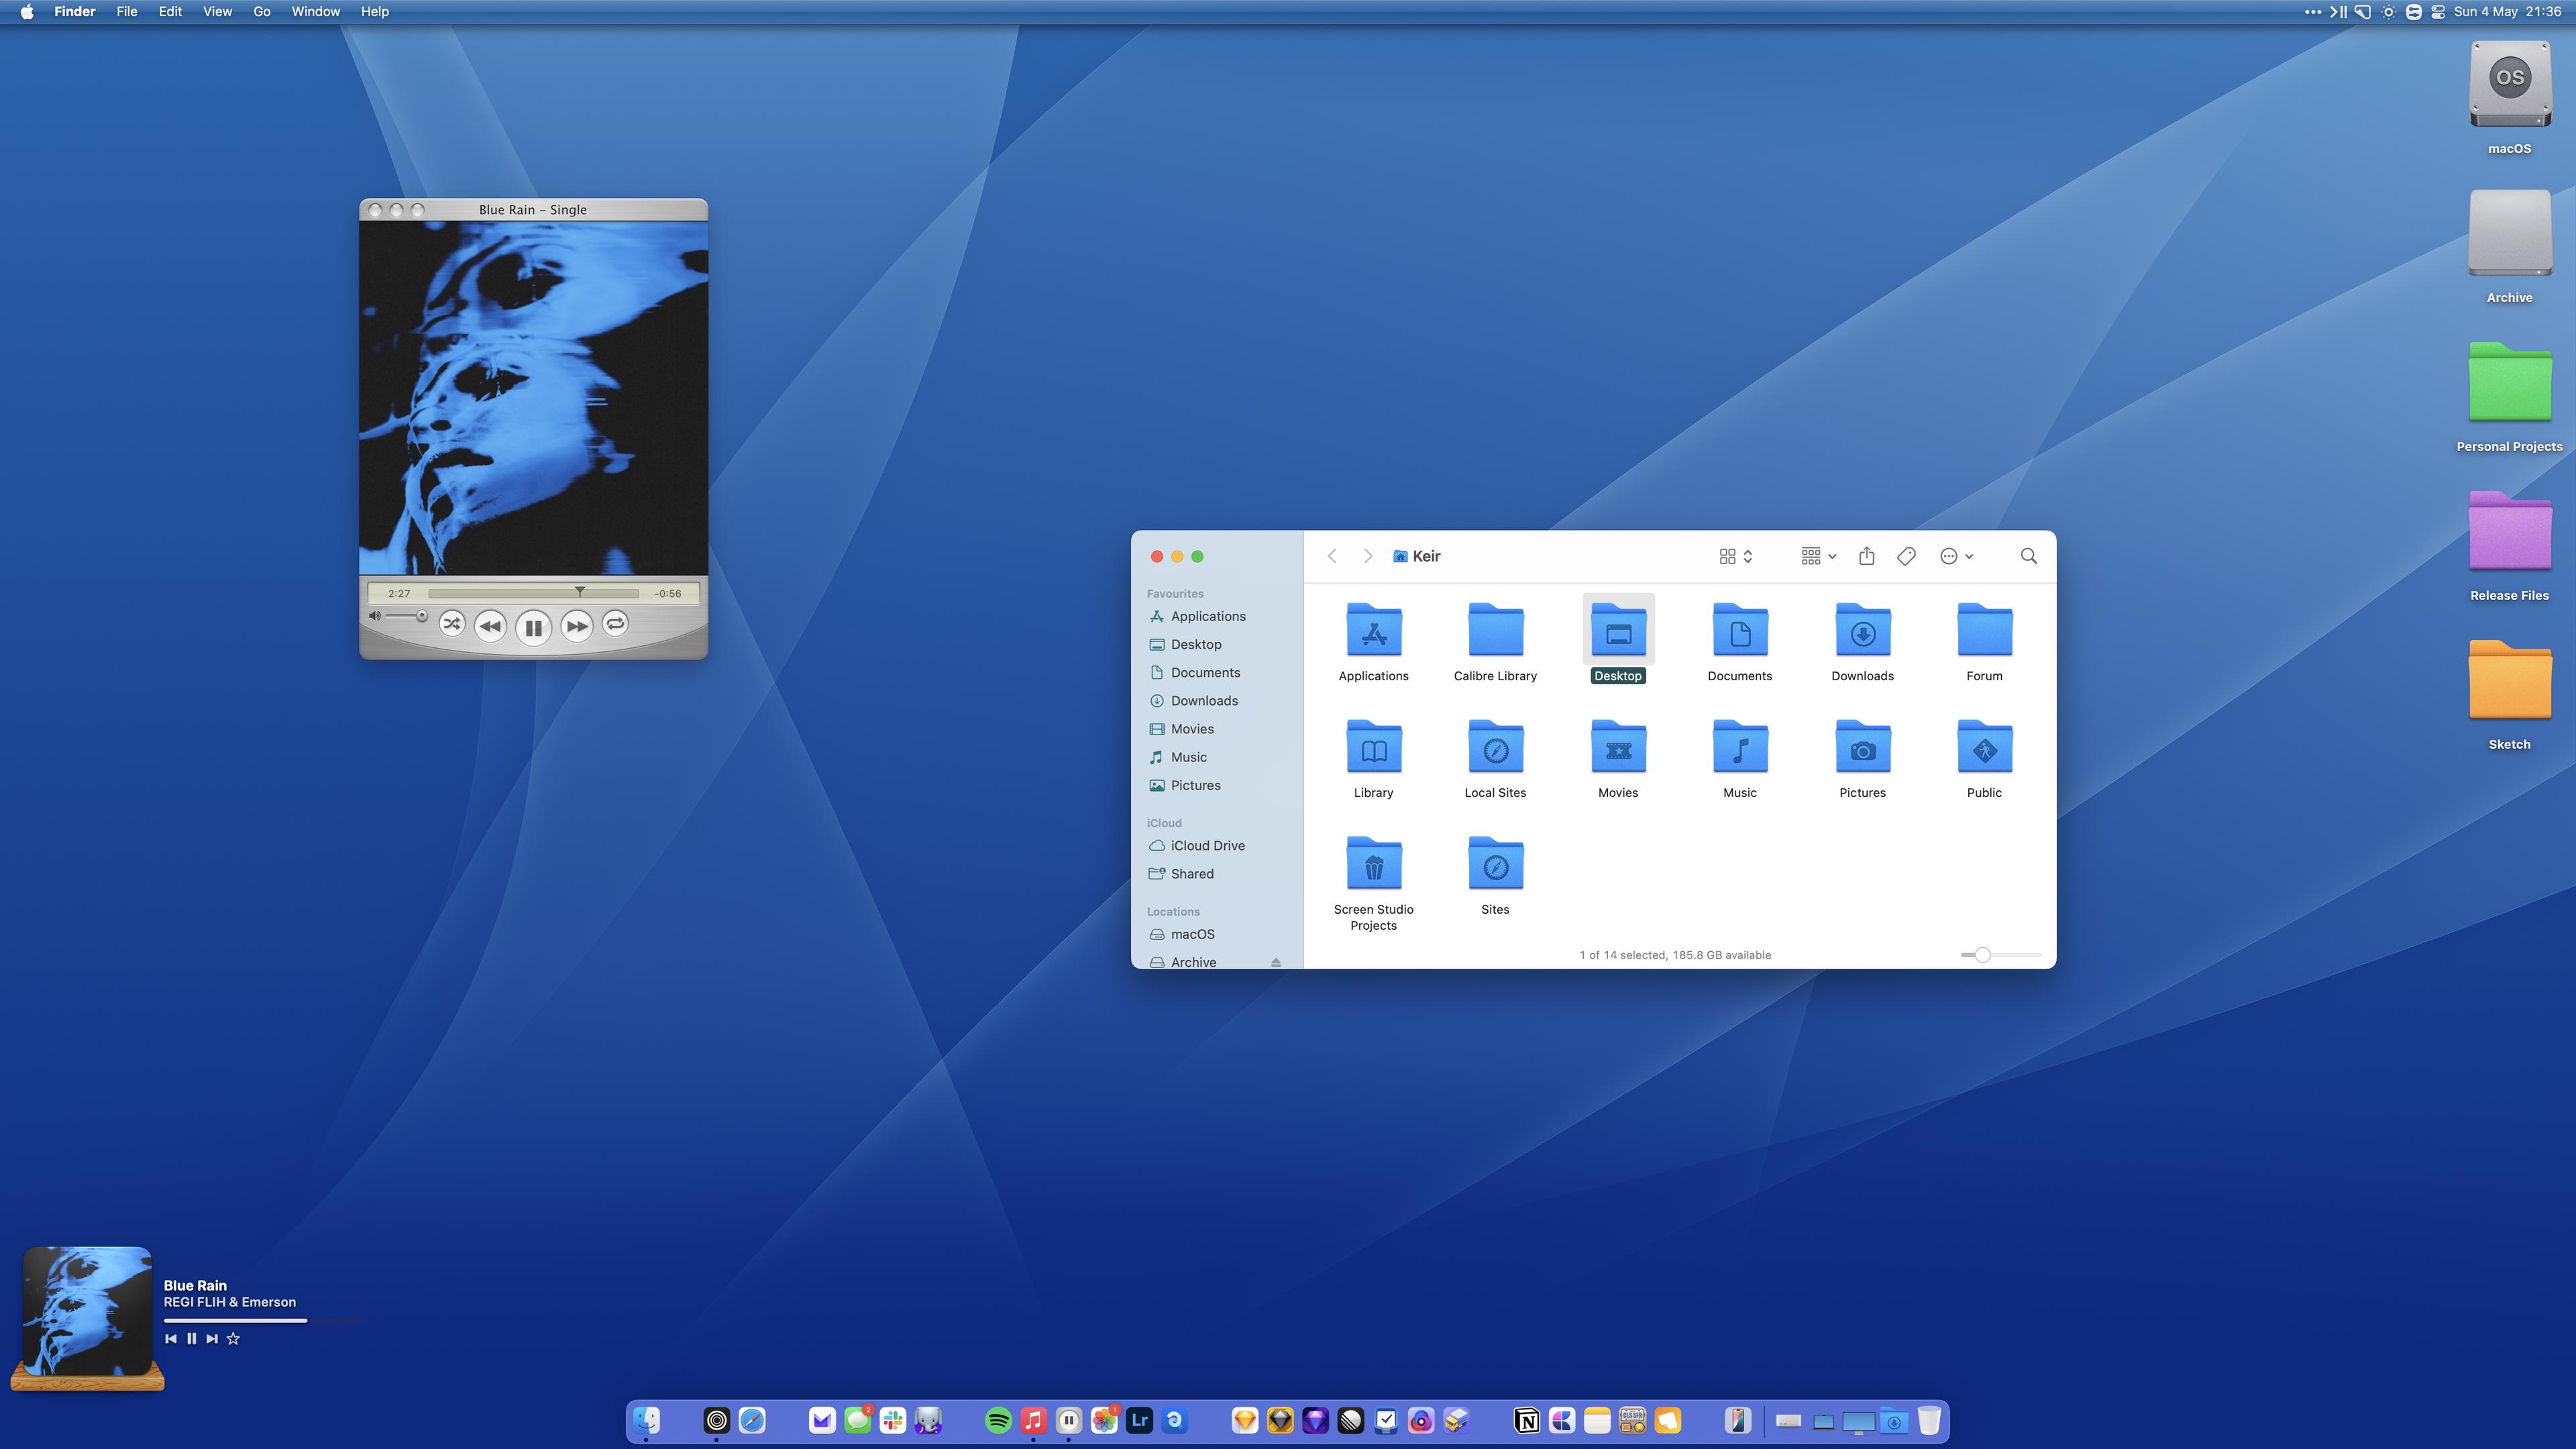The width and height of the screenshot is (2576, 1449).
Task: Open iCloud Drive in the sidebar
Action: coord(1207,845)
